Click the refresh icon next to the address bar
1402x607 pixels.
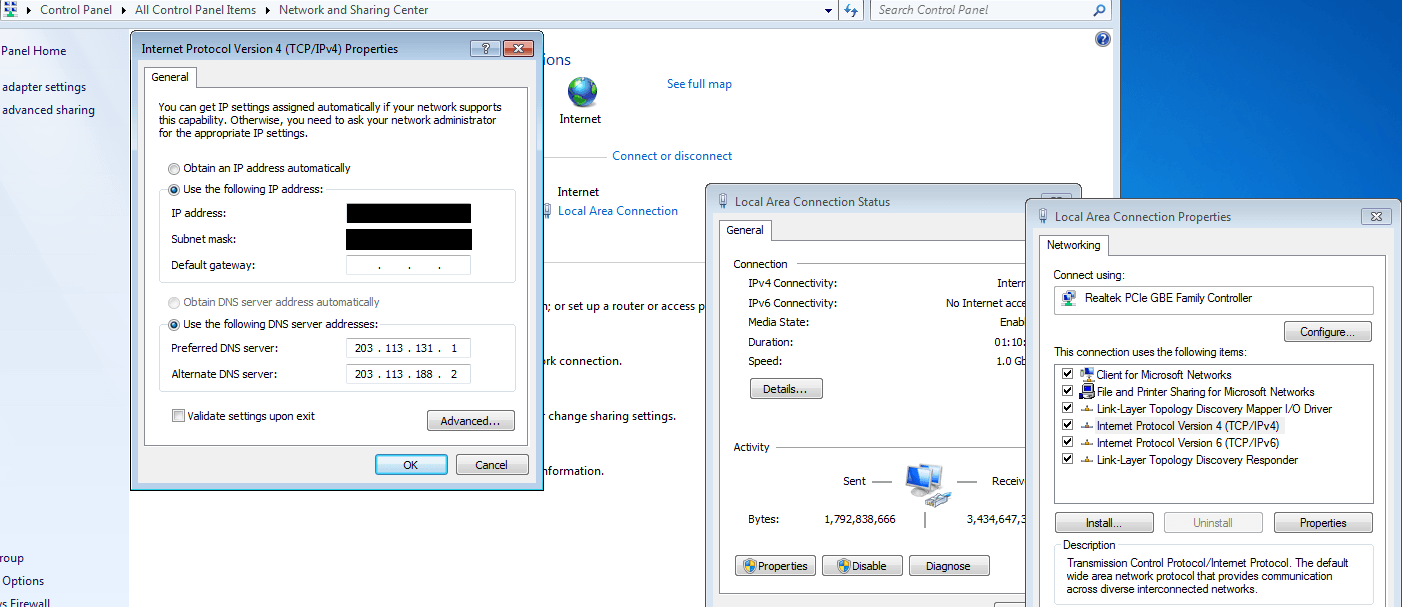click(x=851, y=10)
